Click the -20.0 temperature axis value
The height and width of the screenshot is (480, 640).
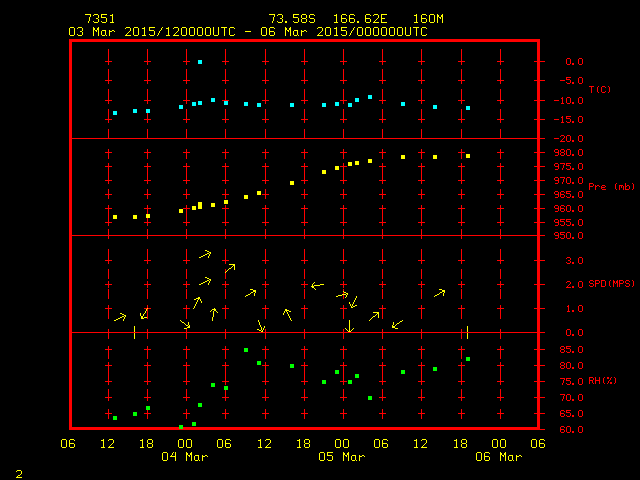[x=568, y=139]
